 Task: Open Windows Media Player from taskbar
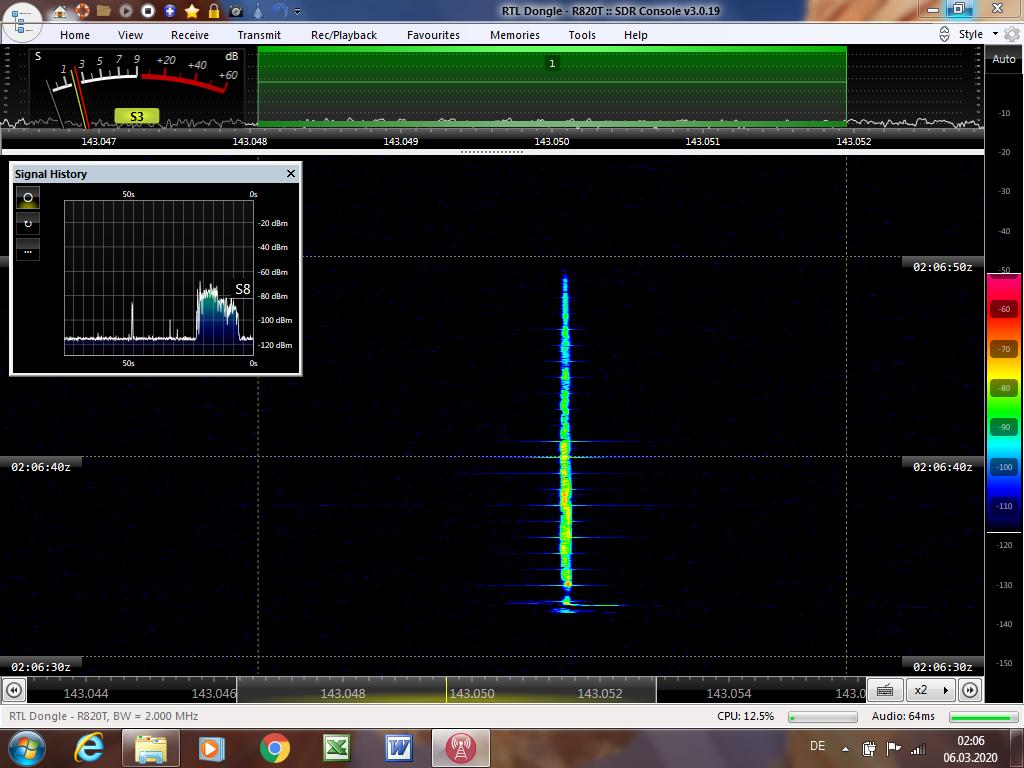point(212,748)
